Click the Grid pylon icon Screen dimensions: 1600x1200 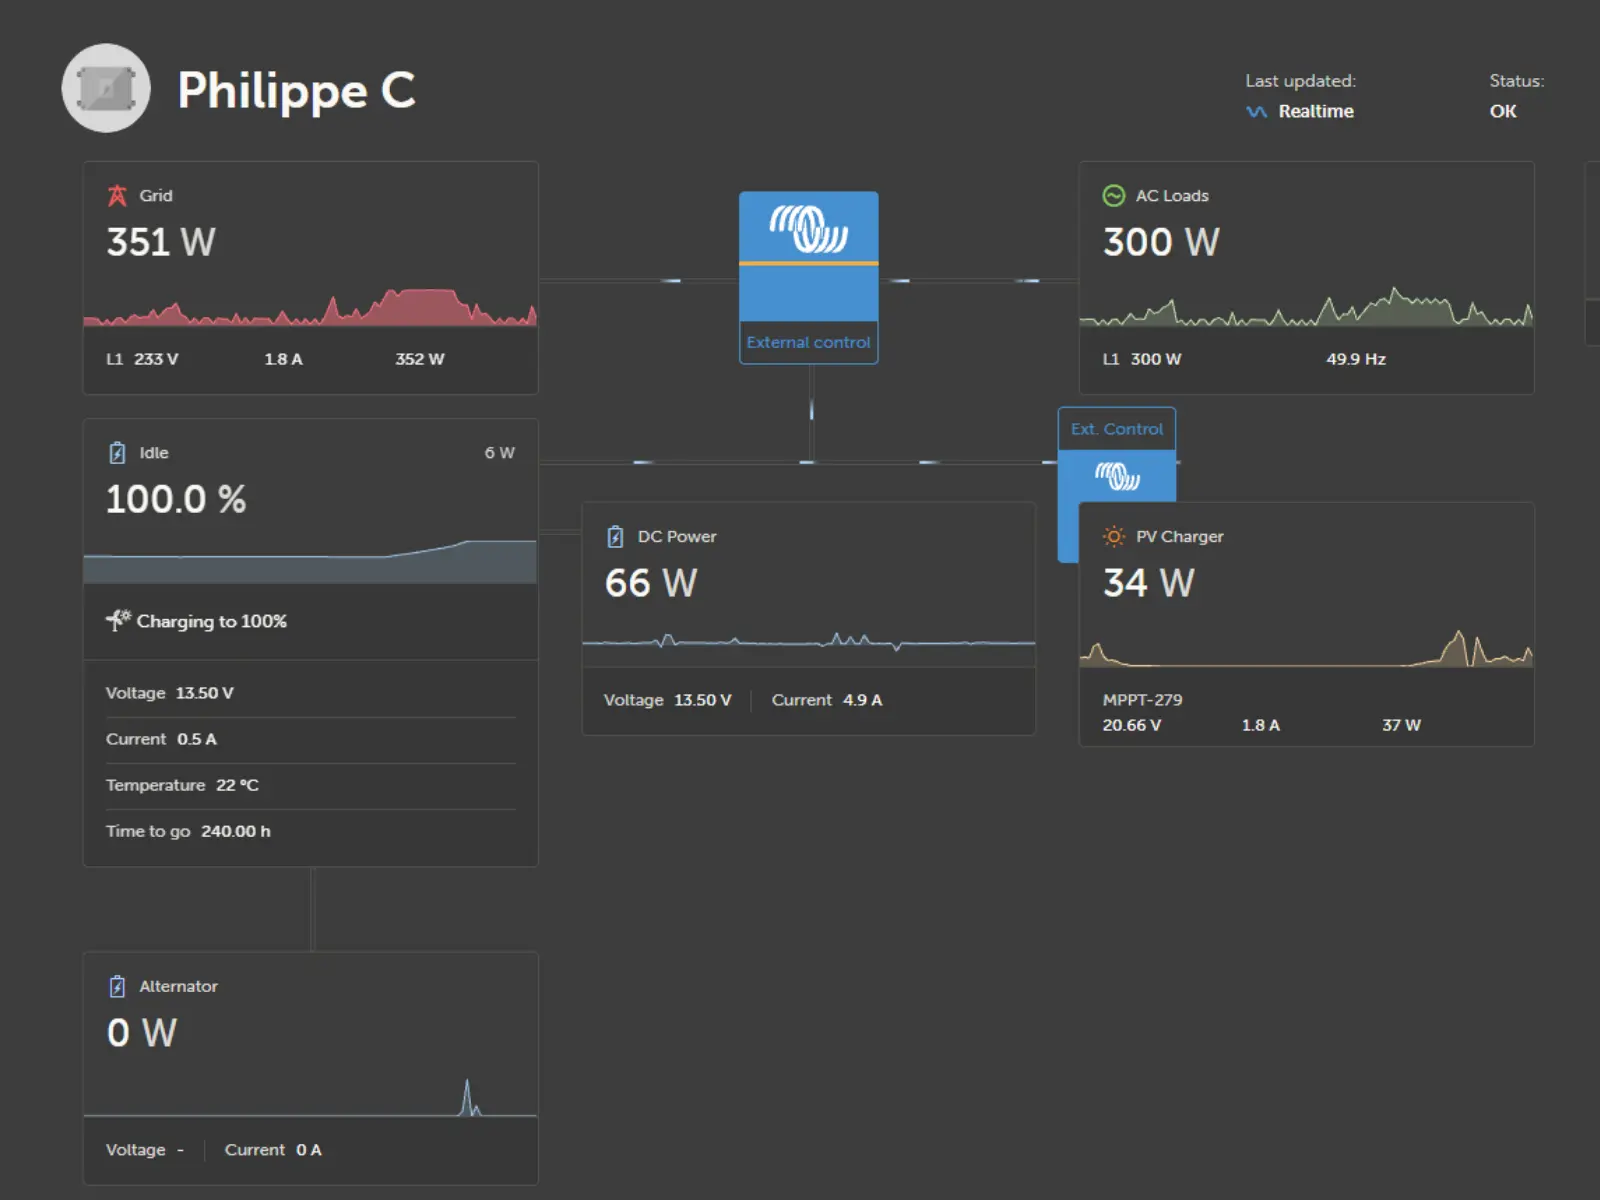[117, 195]
